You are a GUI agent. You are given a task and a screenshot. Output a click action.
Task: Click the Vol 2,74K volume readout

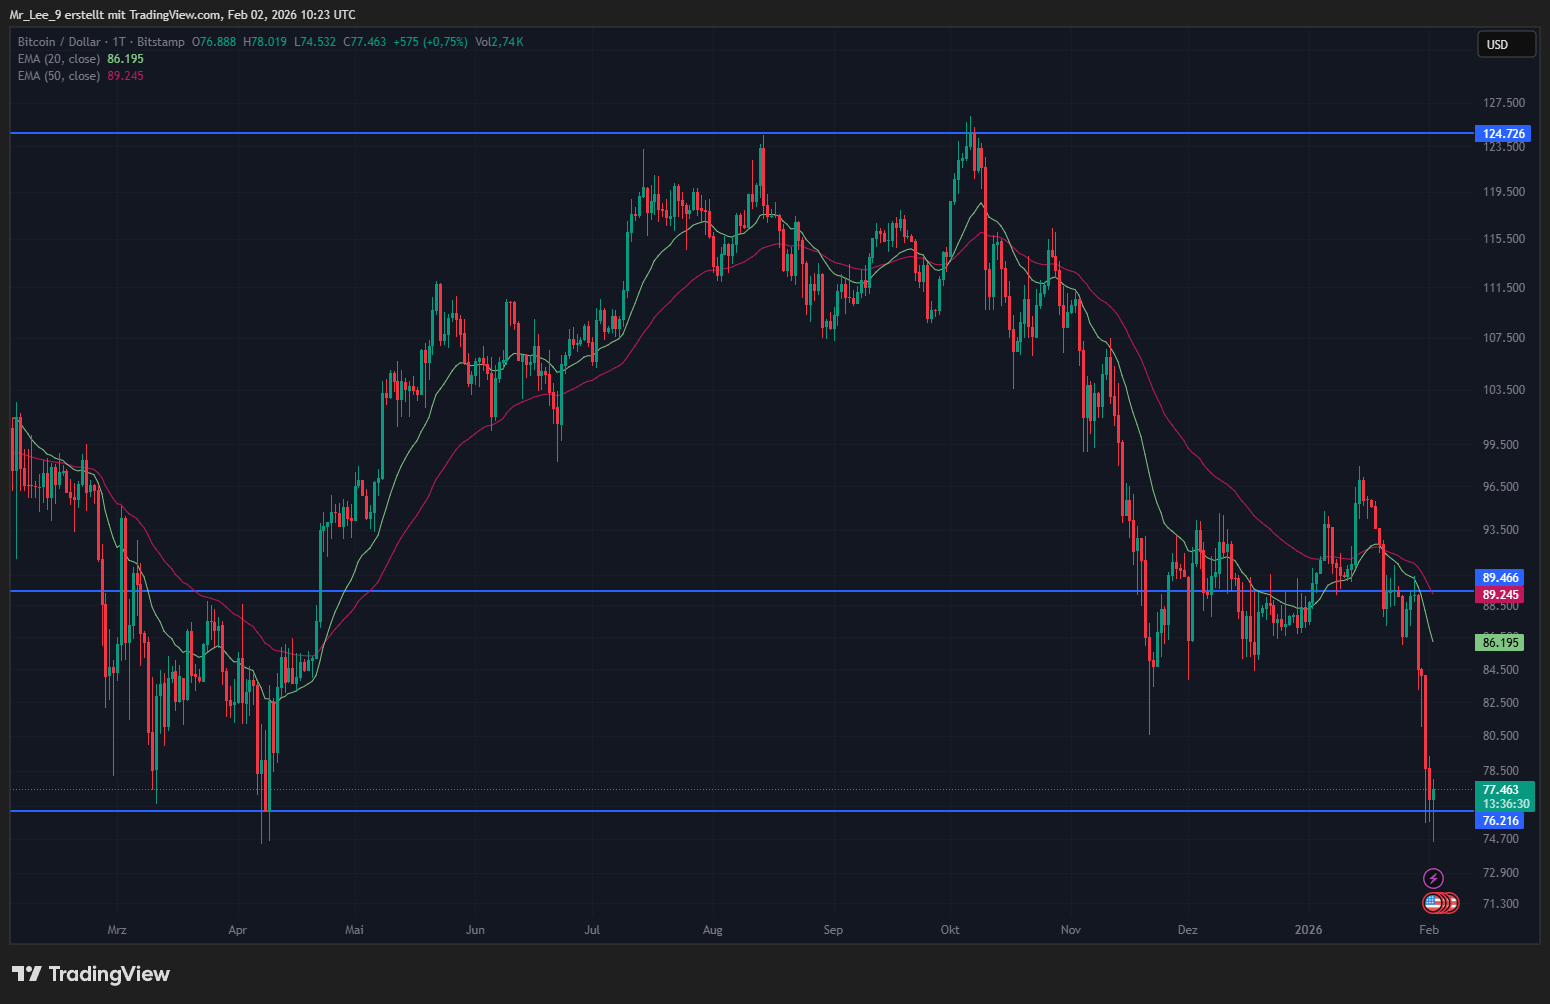point(499,42)
